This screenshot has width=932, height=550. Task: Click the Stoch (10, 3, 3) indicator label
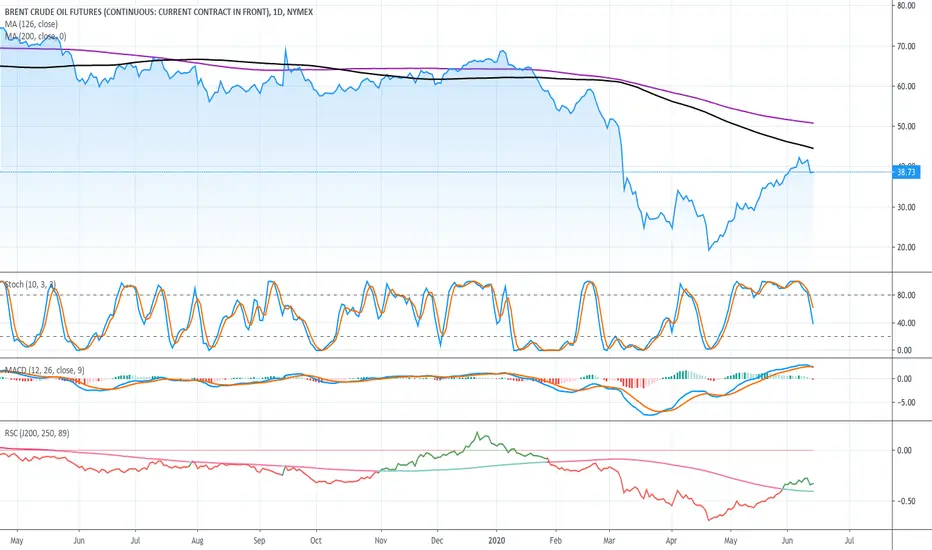(x=30, y=284)
